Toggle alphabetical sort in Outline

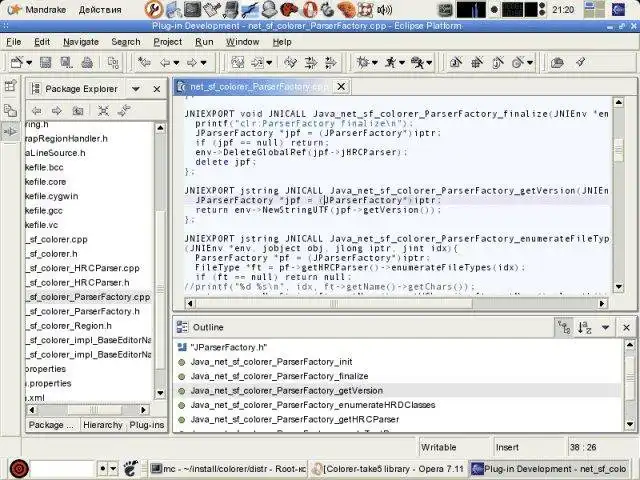584,327
